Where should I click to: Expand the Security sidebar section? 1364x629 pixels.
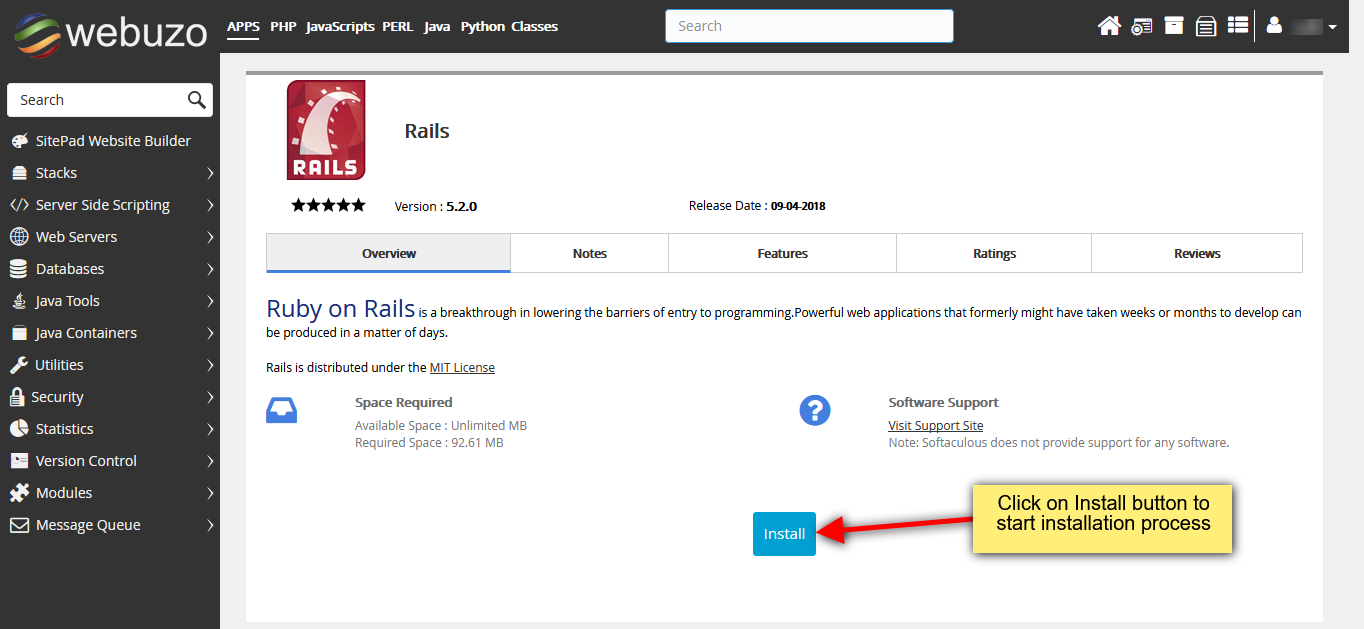click(x=66, y=396)
